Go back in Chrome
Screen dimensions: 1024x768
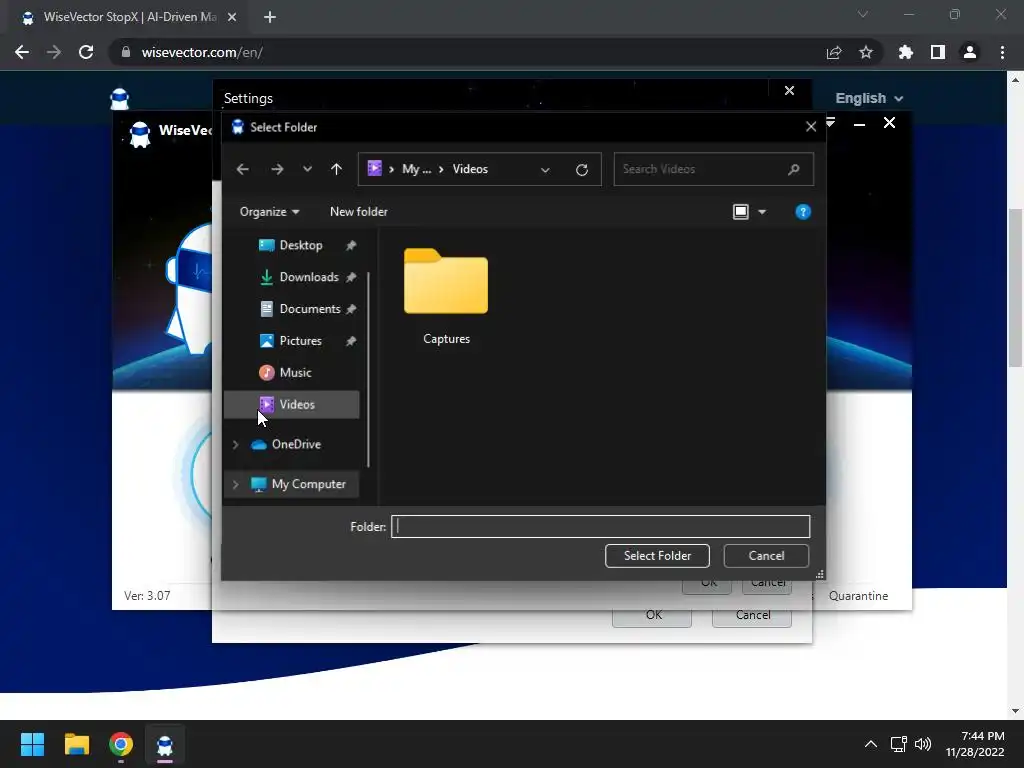coord(22,52)
